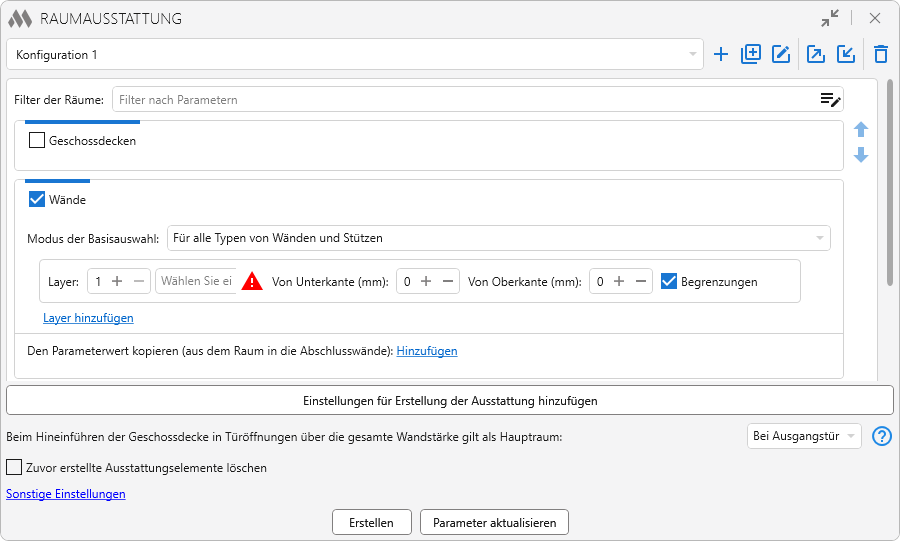Click the 'Layer hinzufügen' link
Screen dimensions: 900x541
coord(88,318)
